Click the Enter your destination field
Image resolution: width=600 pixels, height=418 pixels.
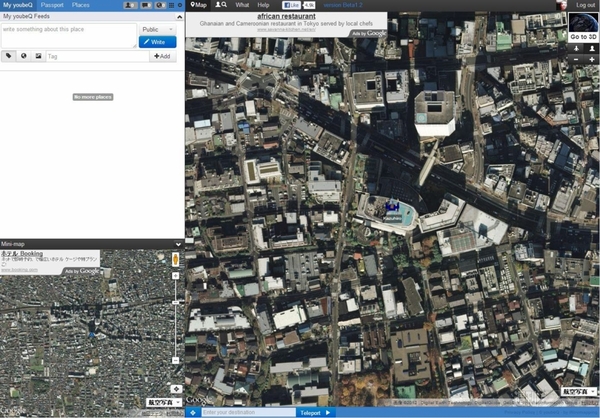click(x=249, y=413)
